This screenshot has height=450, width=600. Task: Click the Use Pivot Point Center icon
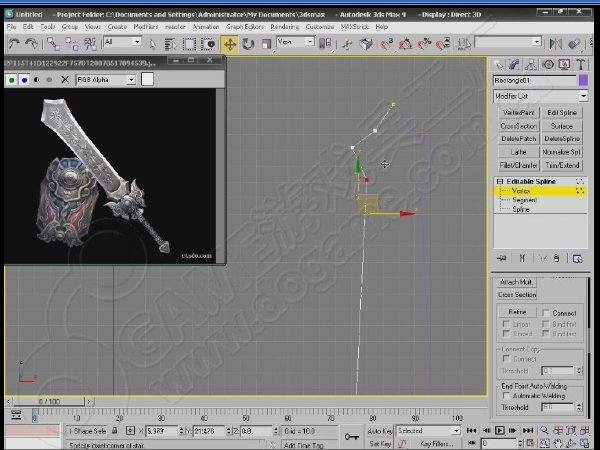(325, 44)
